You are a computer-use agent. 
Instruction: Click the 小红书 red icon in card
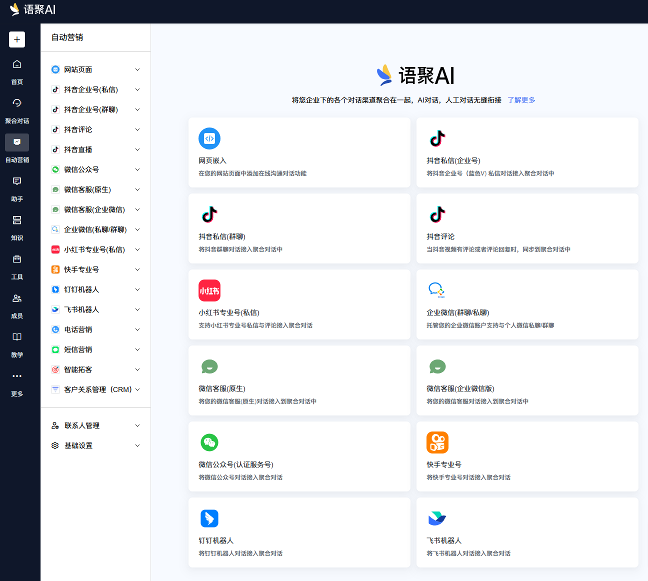click(x=210, y=290)
